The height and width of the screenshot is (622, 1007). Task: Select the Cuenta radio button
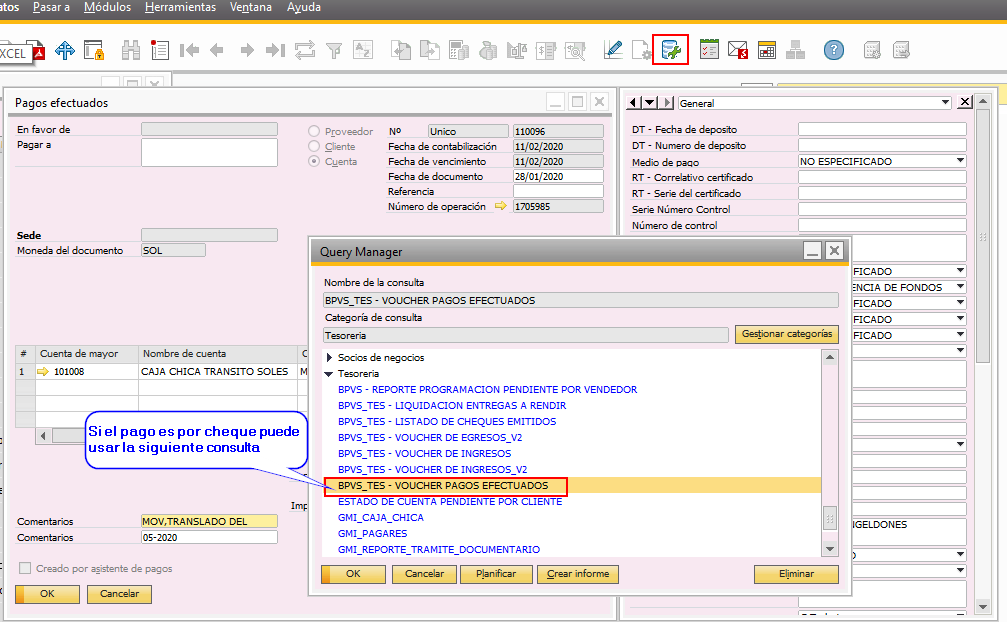[x=314, y=161]
